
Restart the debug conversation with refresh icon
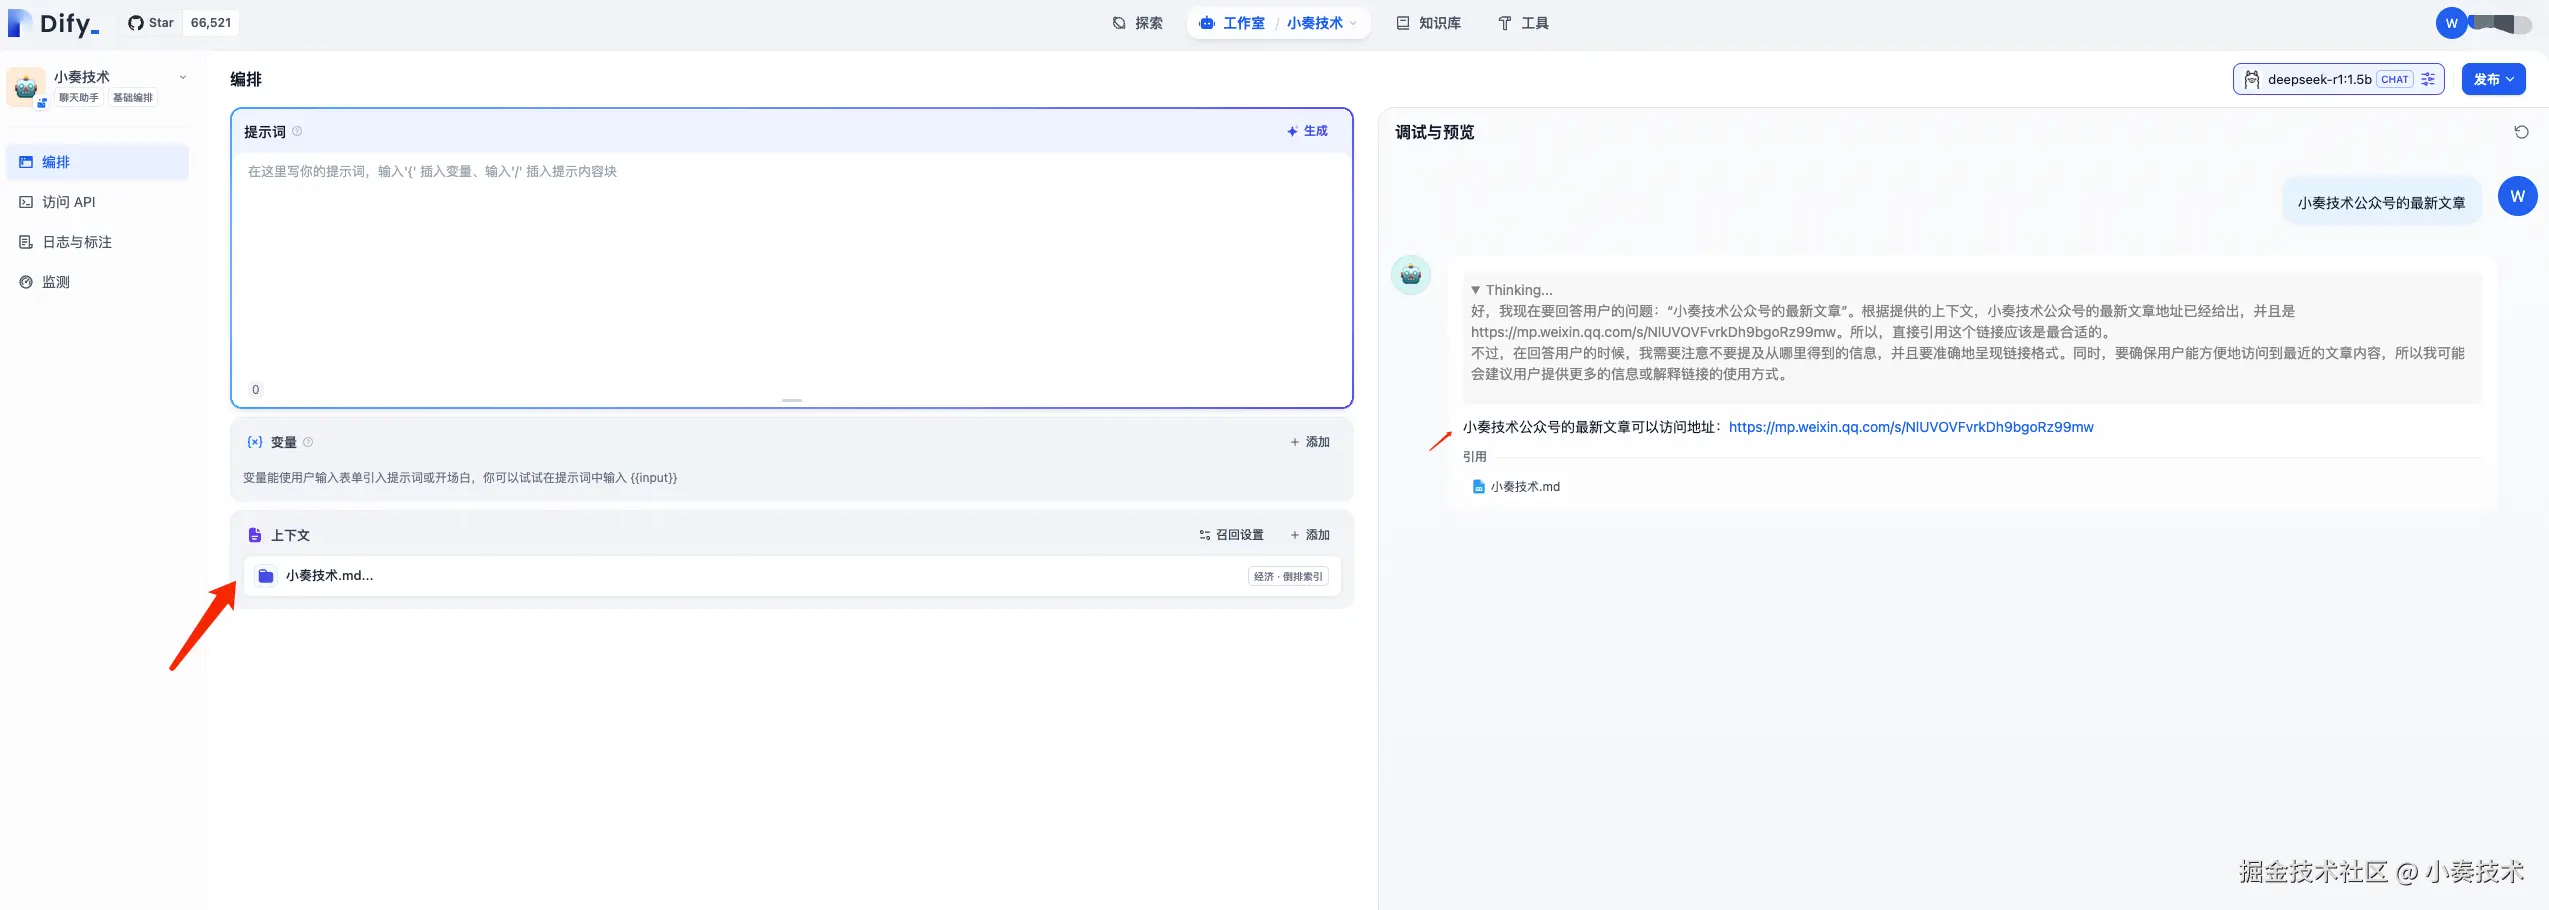click(x=2521, y=132)
